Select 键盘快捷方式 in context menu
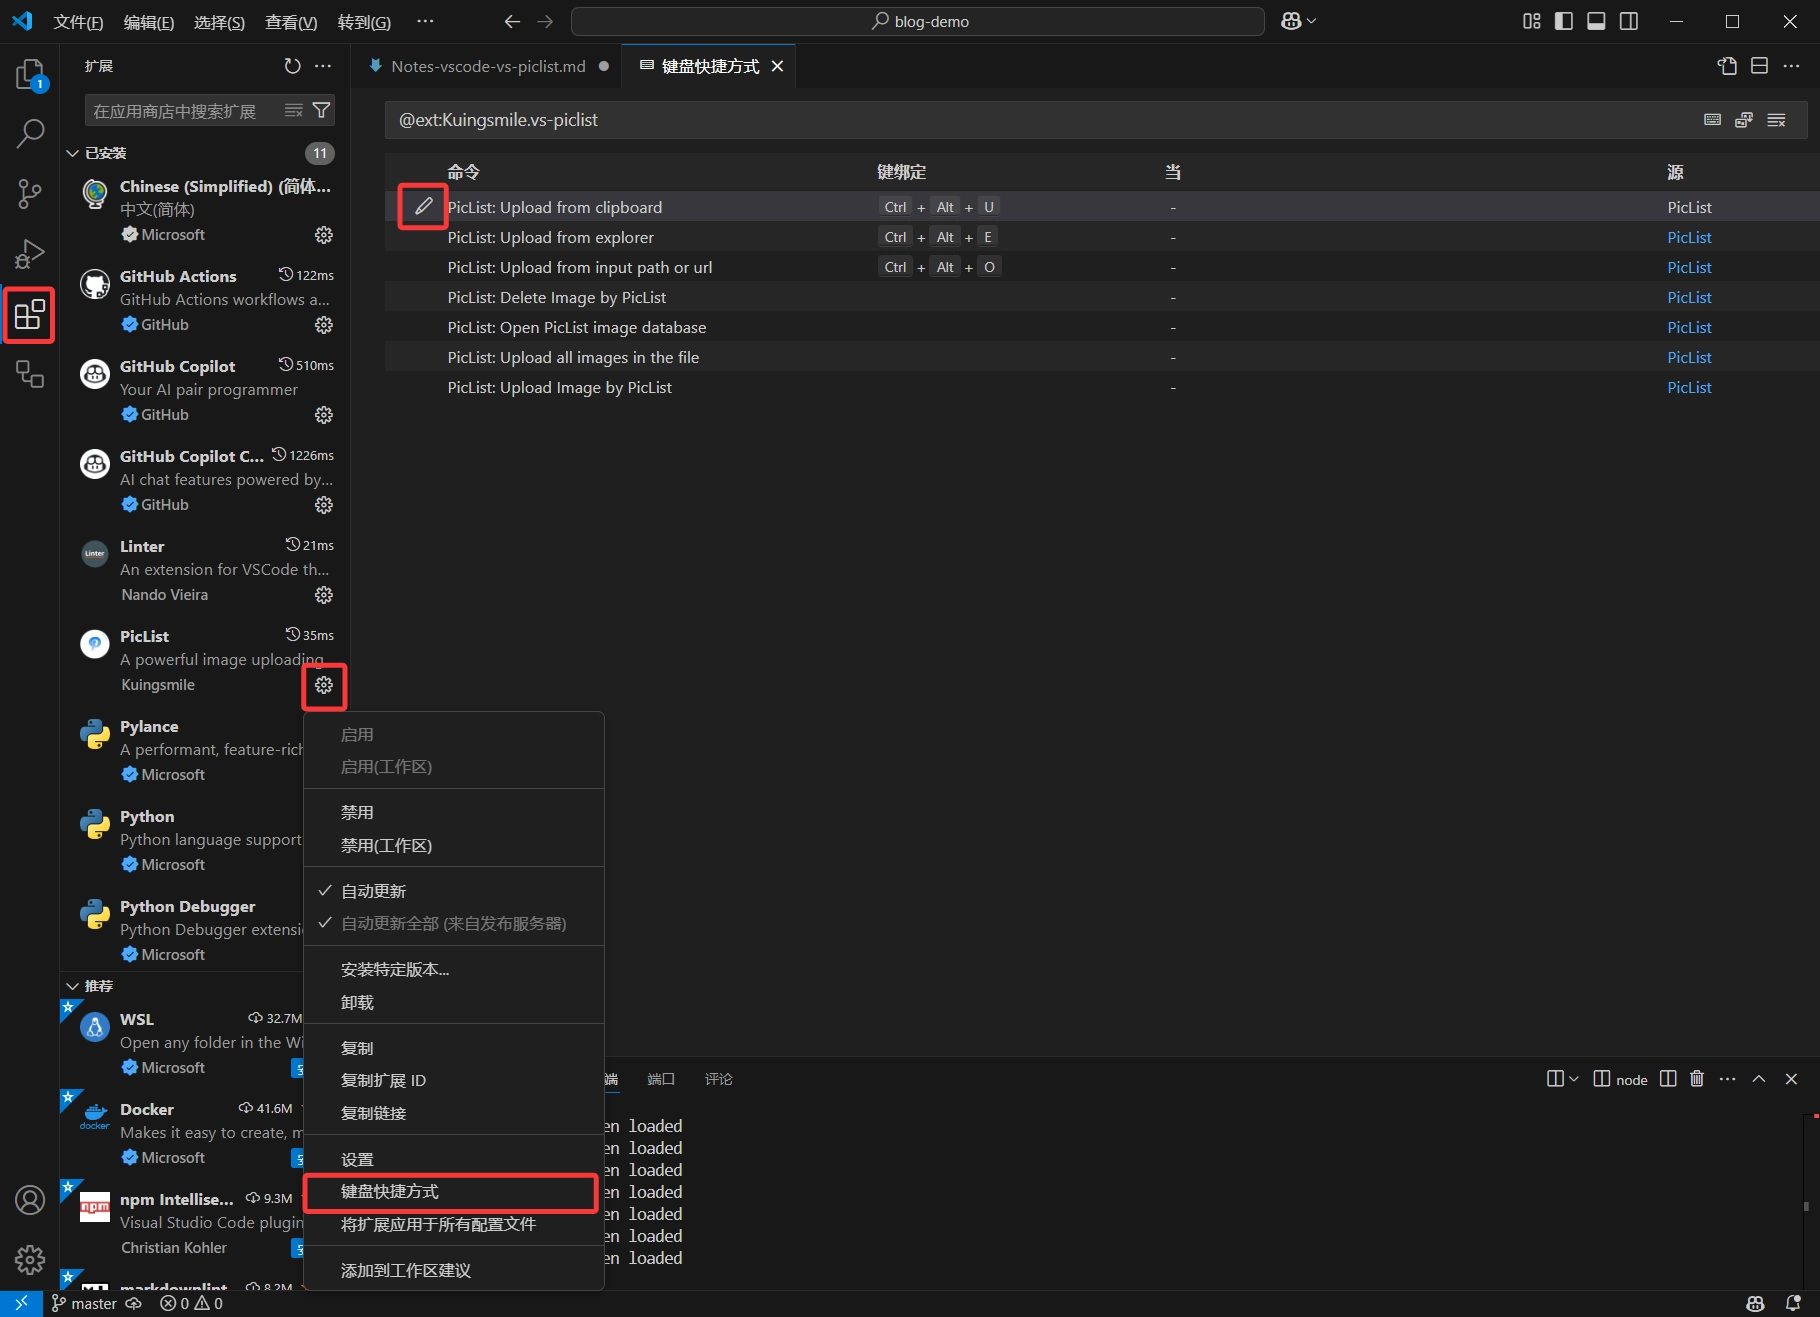1820x1317 pixels. tap(452, 1192)
